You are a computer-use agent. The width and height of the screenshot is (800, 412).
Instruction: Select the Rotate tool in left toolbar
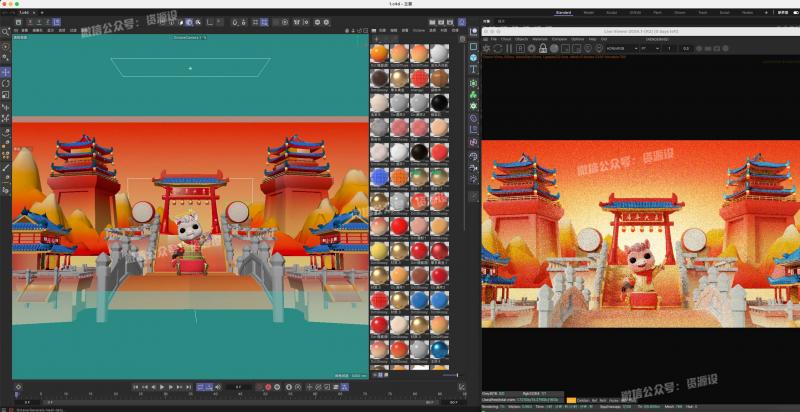(6, 83)
